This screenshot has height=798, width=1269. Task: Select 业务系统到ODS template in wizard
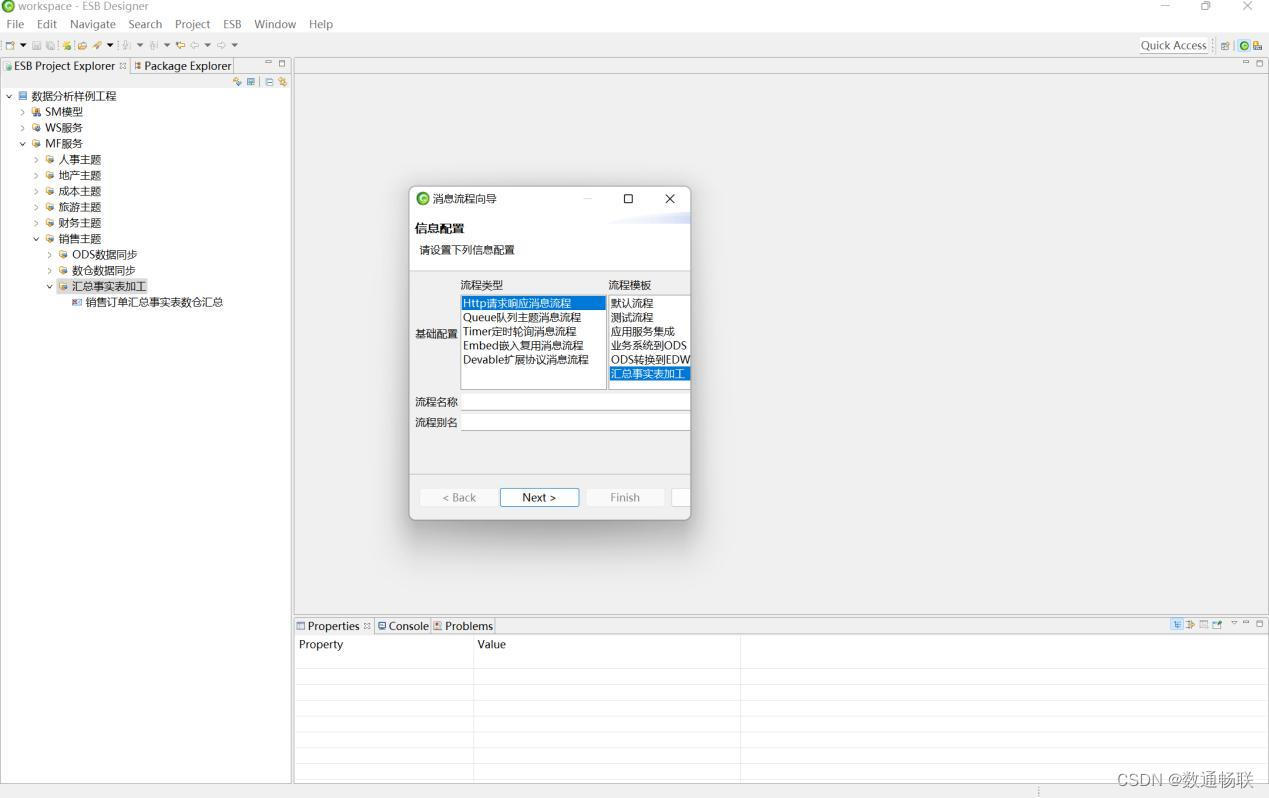tap(649, 345)
